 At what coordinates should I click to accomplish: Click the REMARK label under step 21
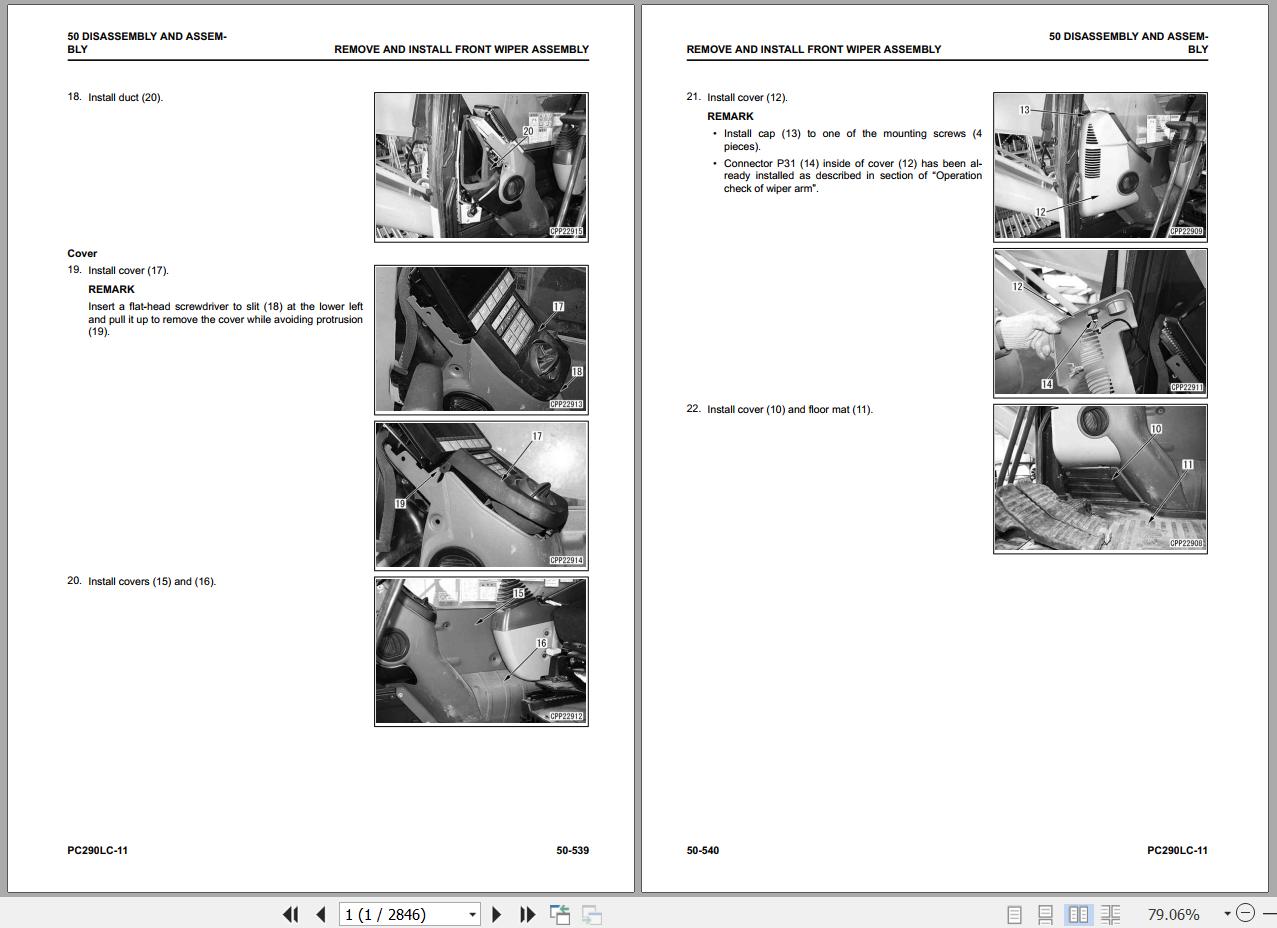coord(730,116)
